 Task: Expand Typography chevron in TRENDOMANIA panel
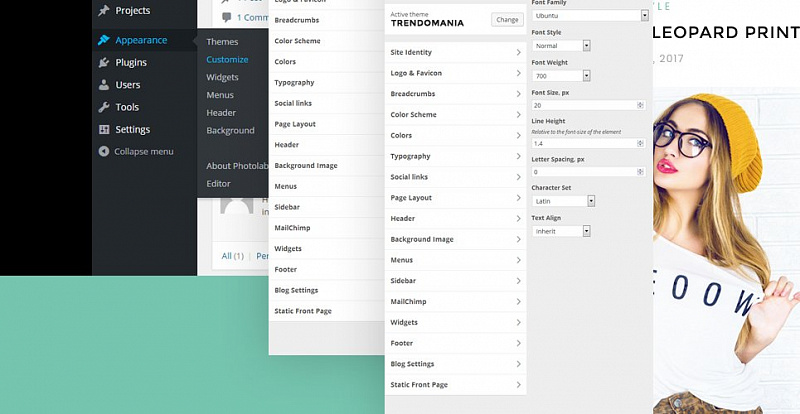pyautogui.click(x=518, y=156)
